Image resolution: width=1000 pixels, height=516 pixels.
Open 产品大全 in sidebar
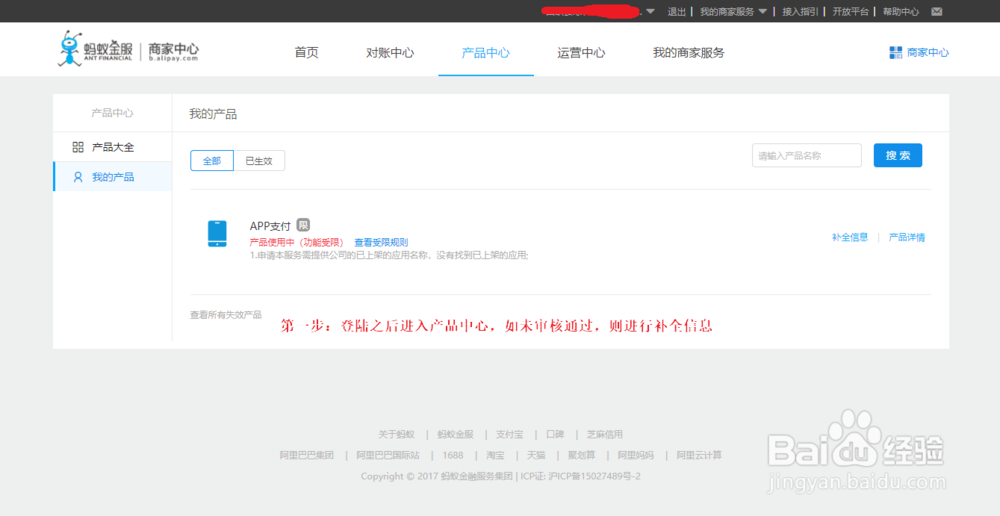point(113,147)
